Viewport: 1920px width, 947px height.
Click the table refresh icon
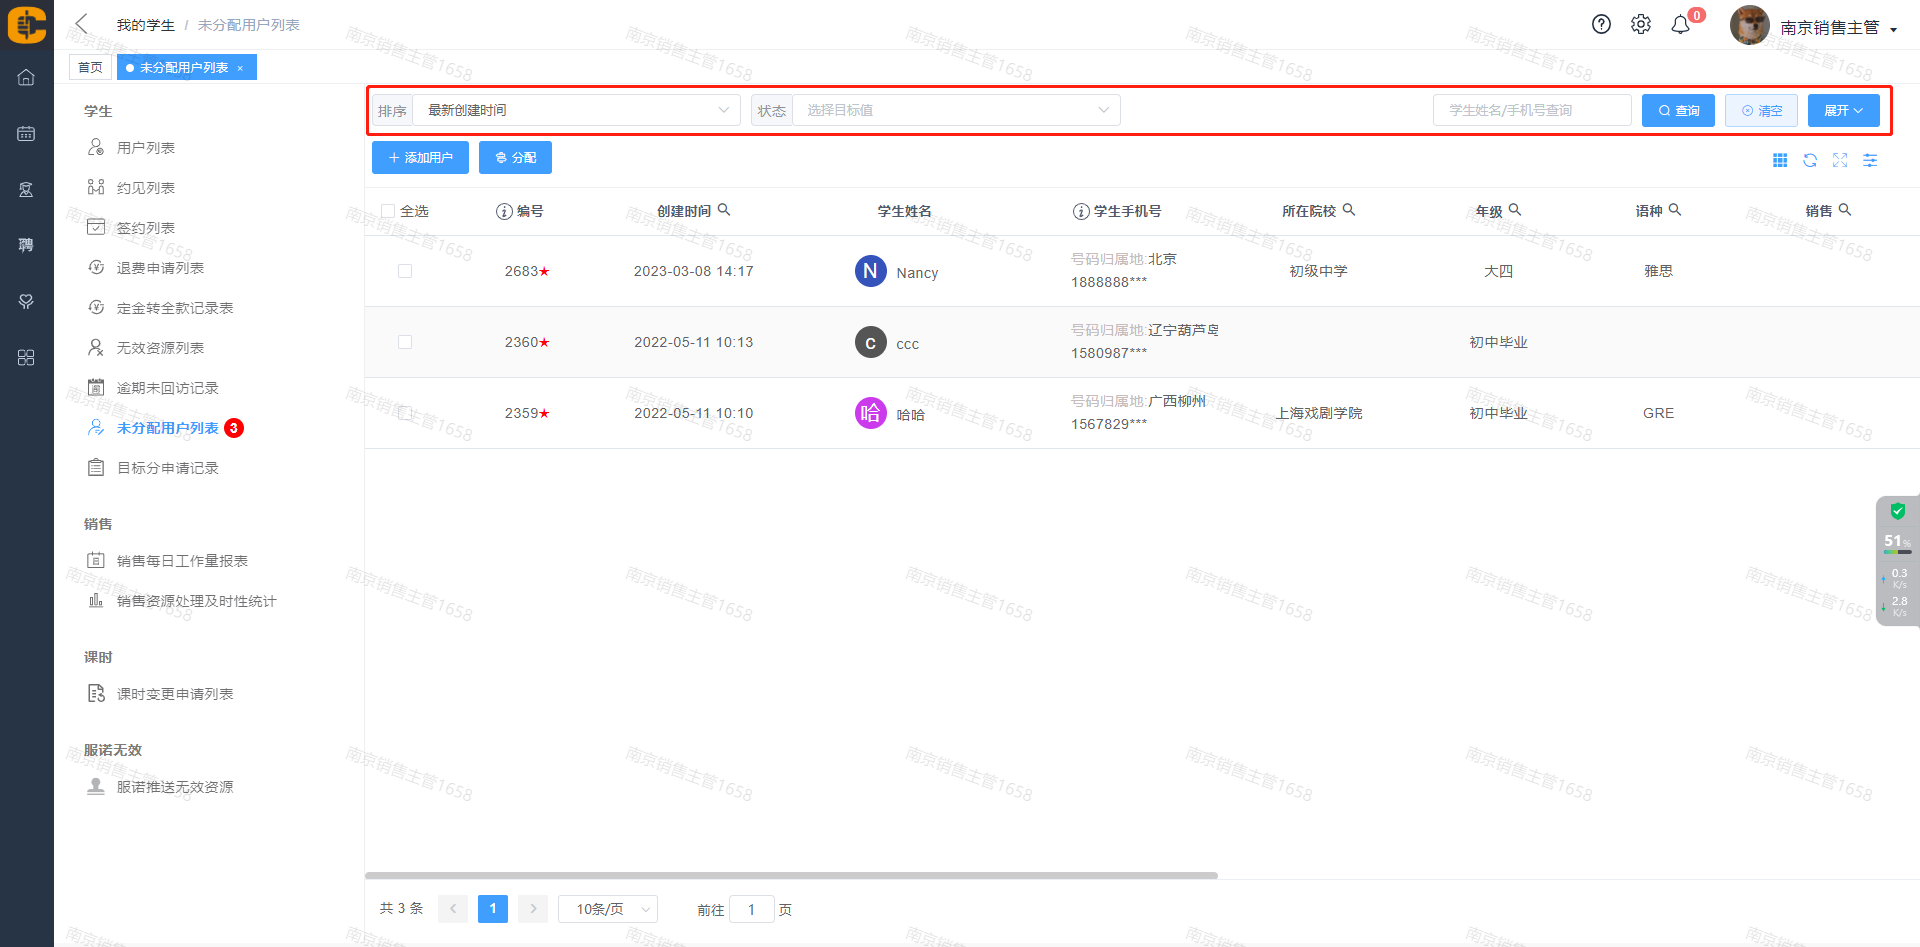click(x=1810, y=160)
